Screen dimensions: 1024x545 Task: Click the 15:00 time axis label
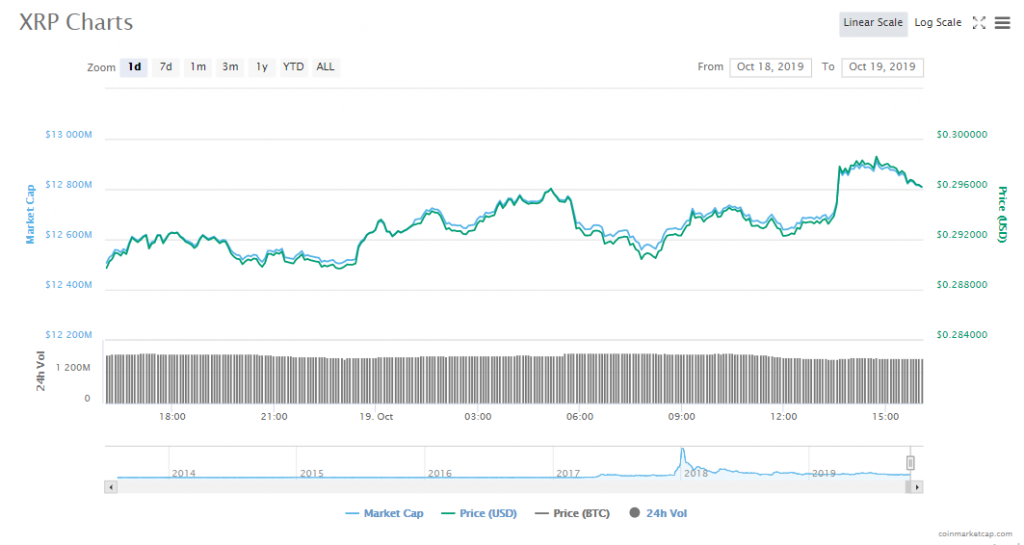point(886,416)
